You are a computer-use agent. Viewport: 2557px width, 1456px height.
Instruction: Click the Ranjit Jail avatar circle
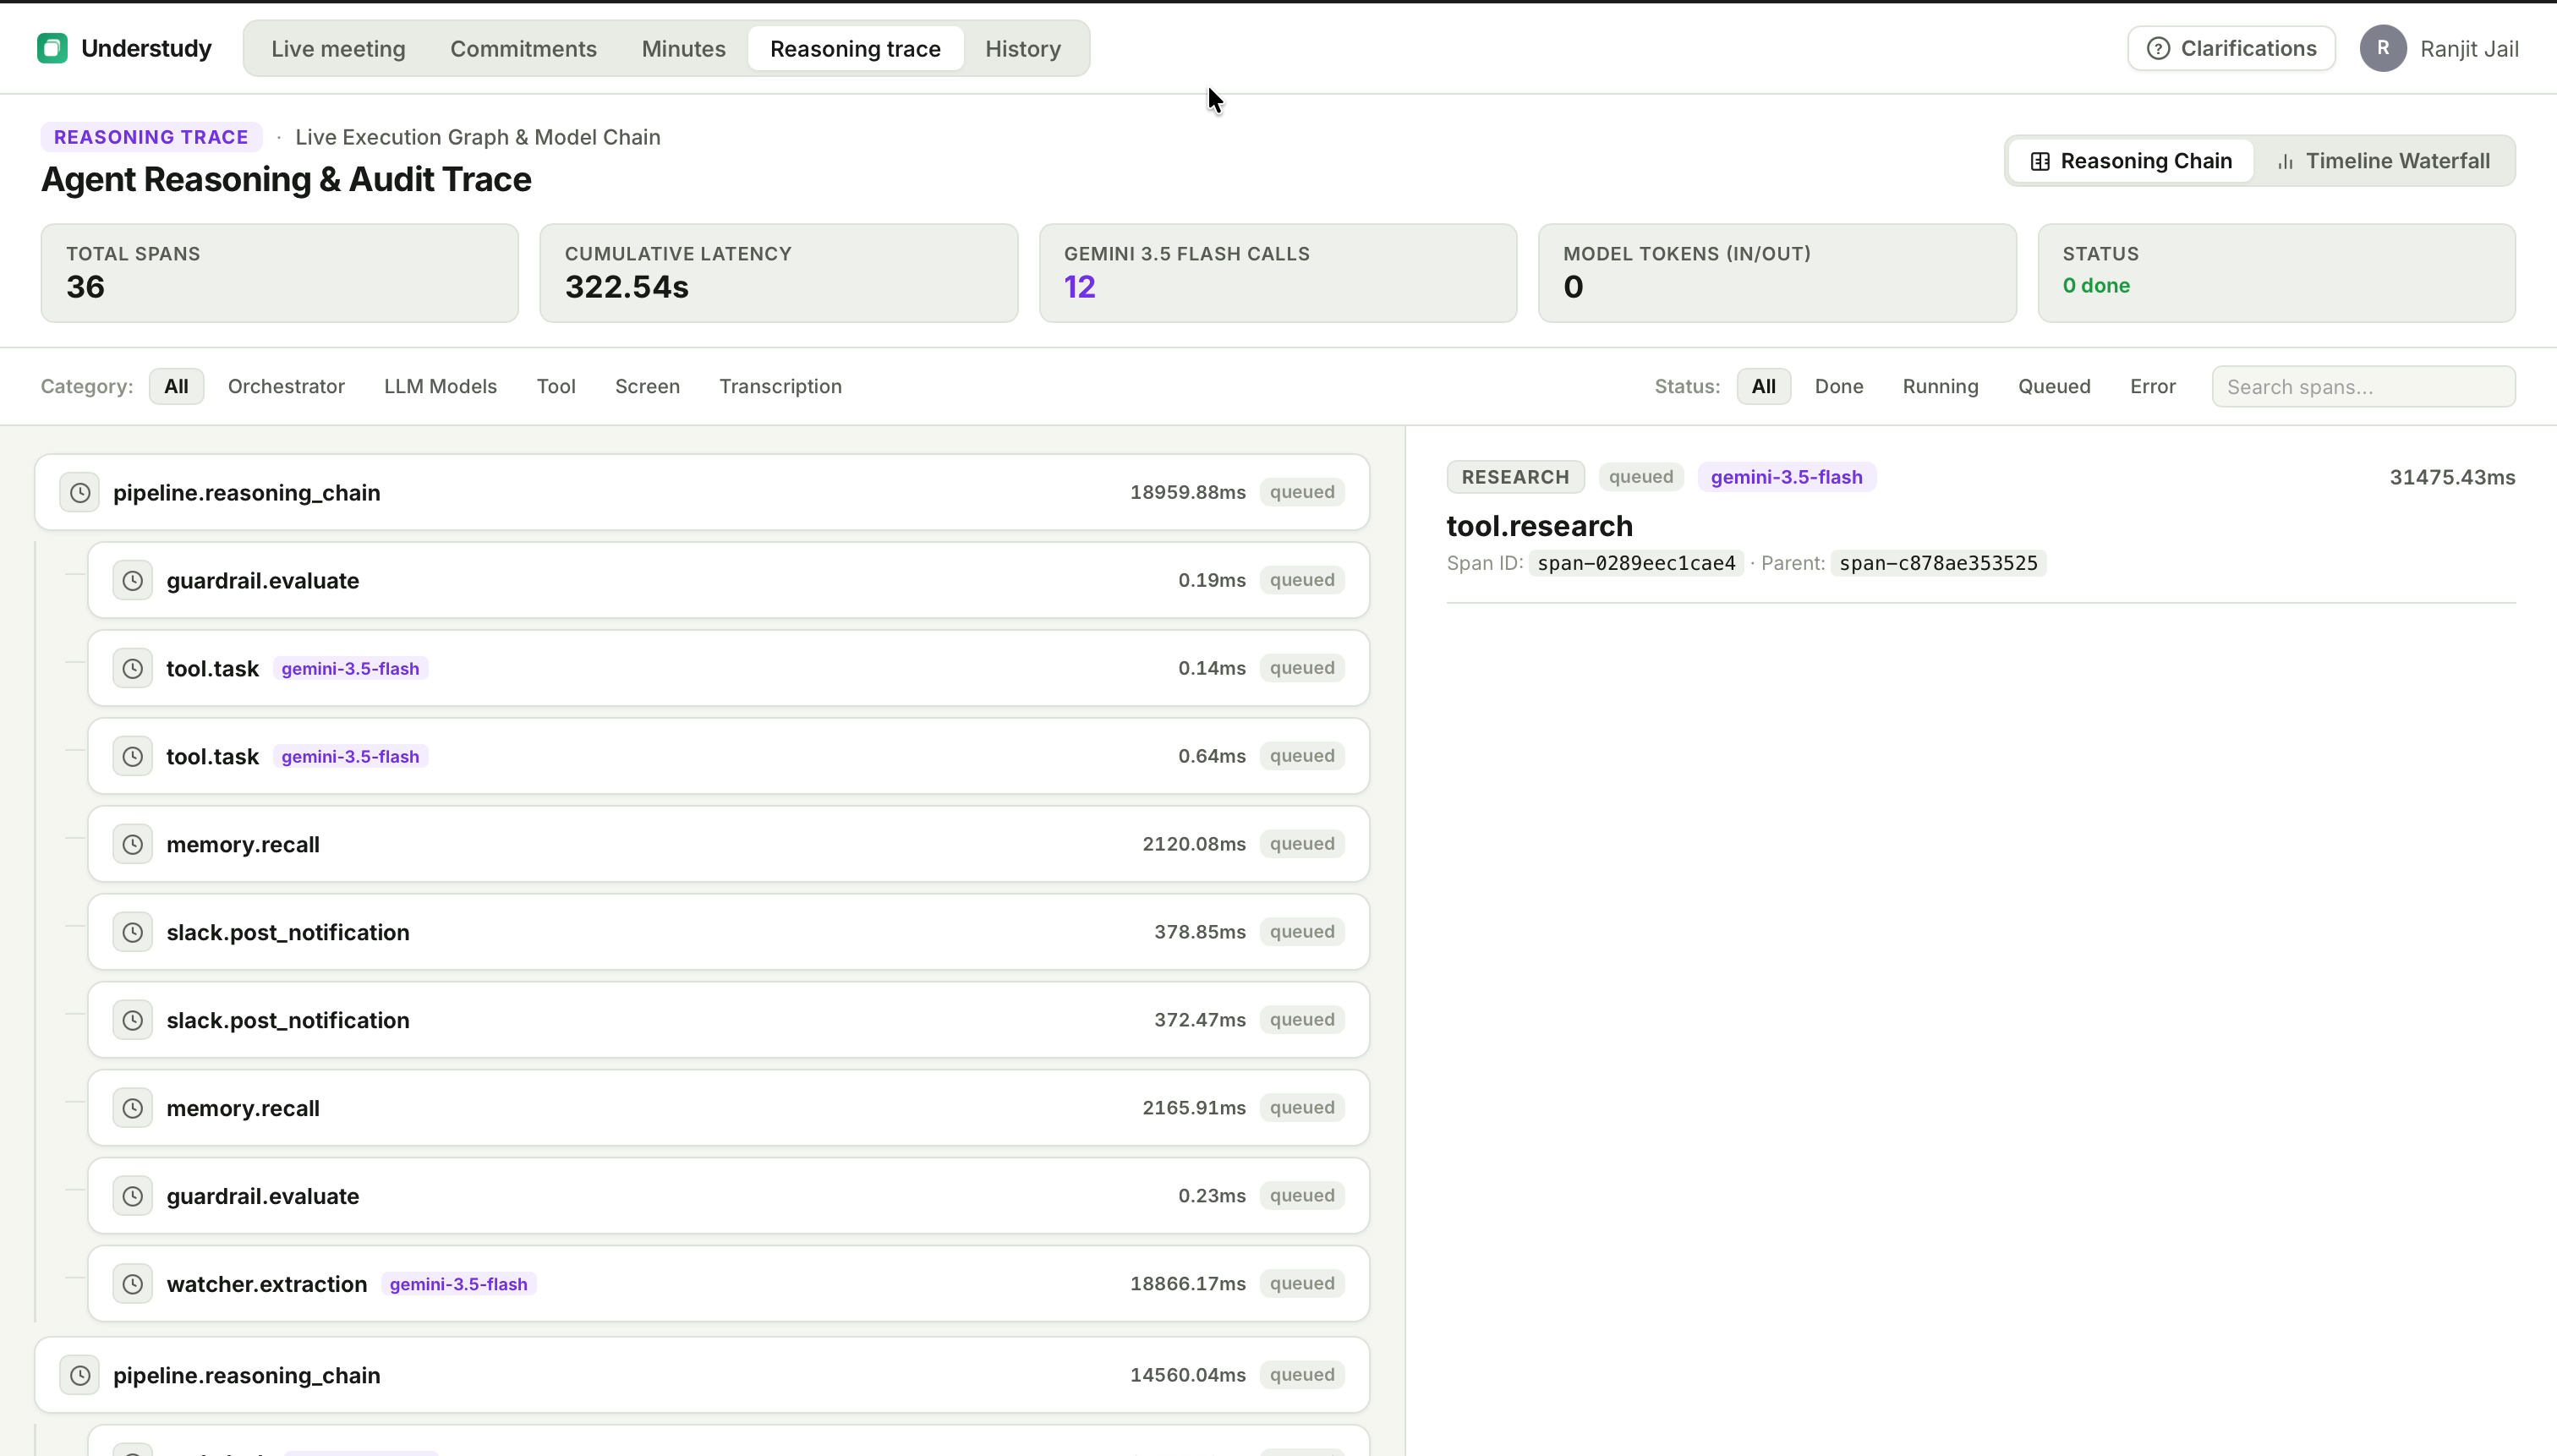[x=2383, y=48]
